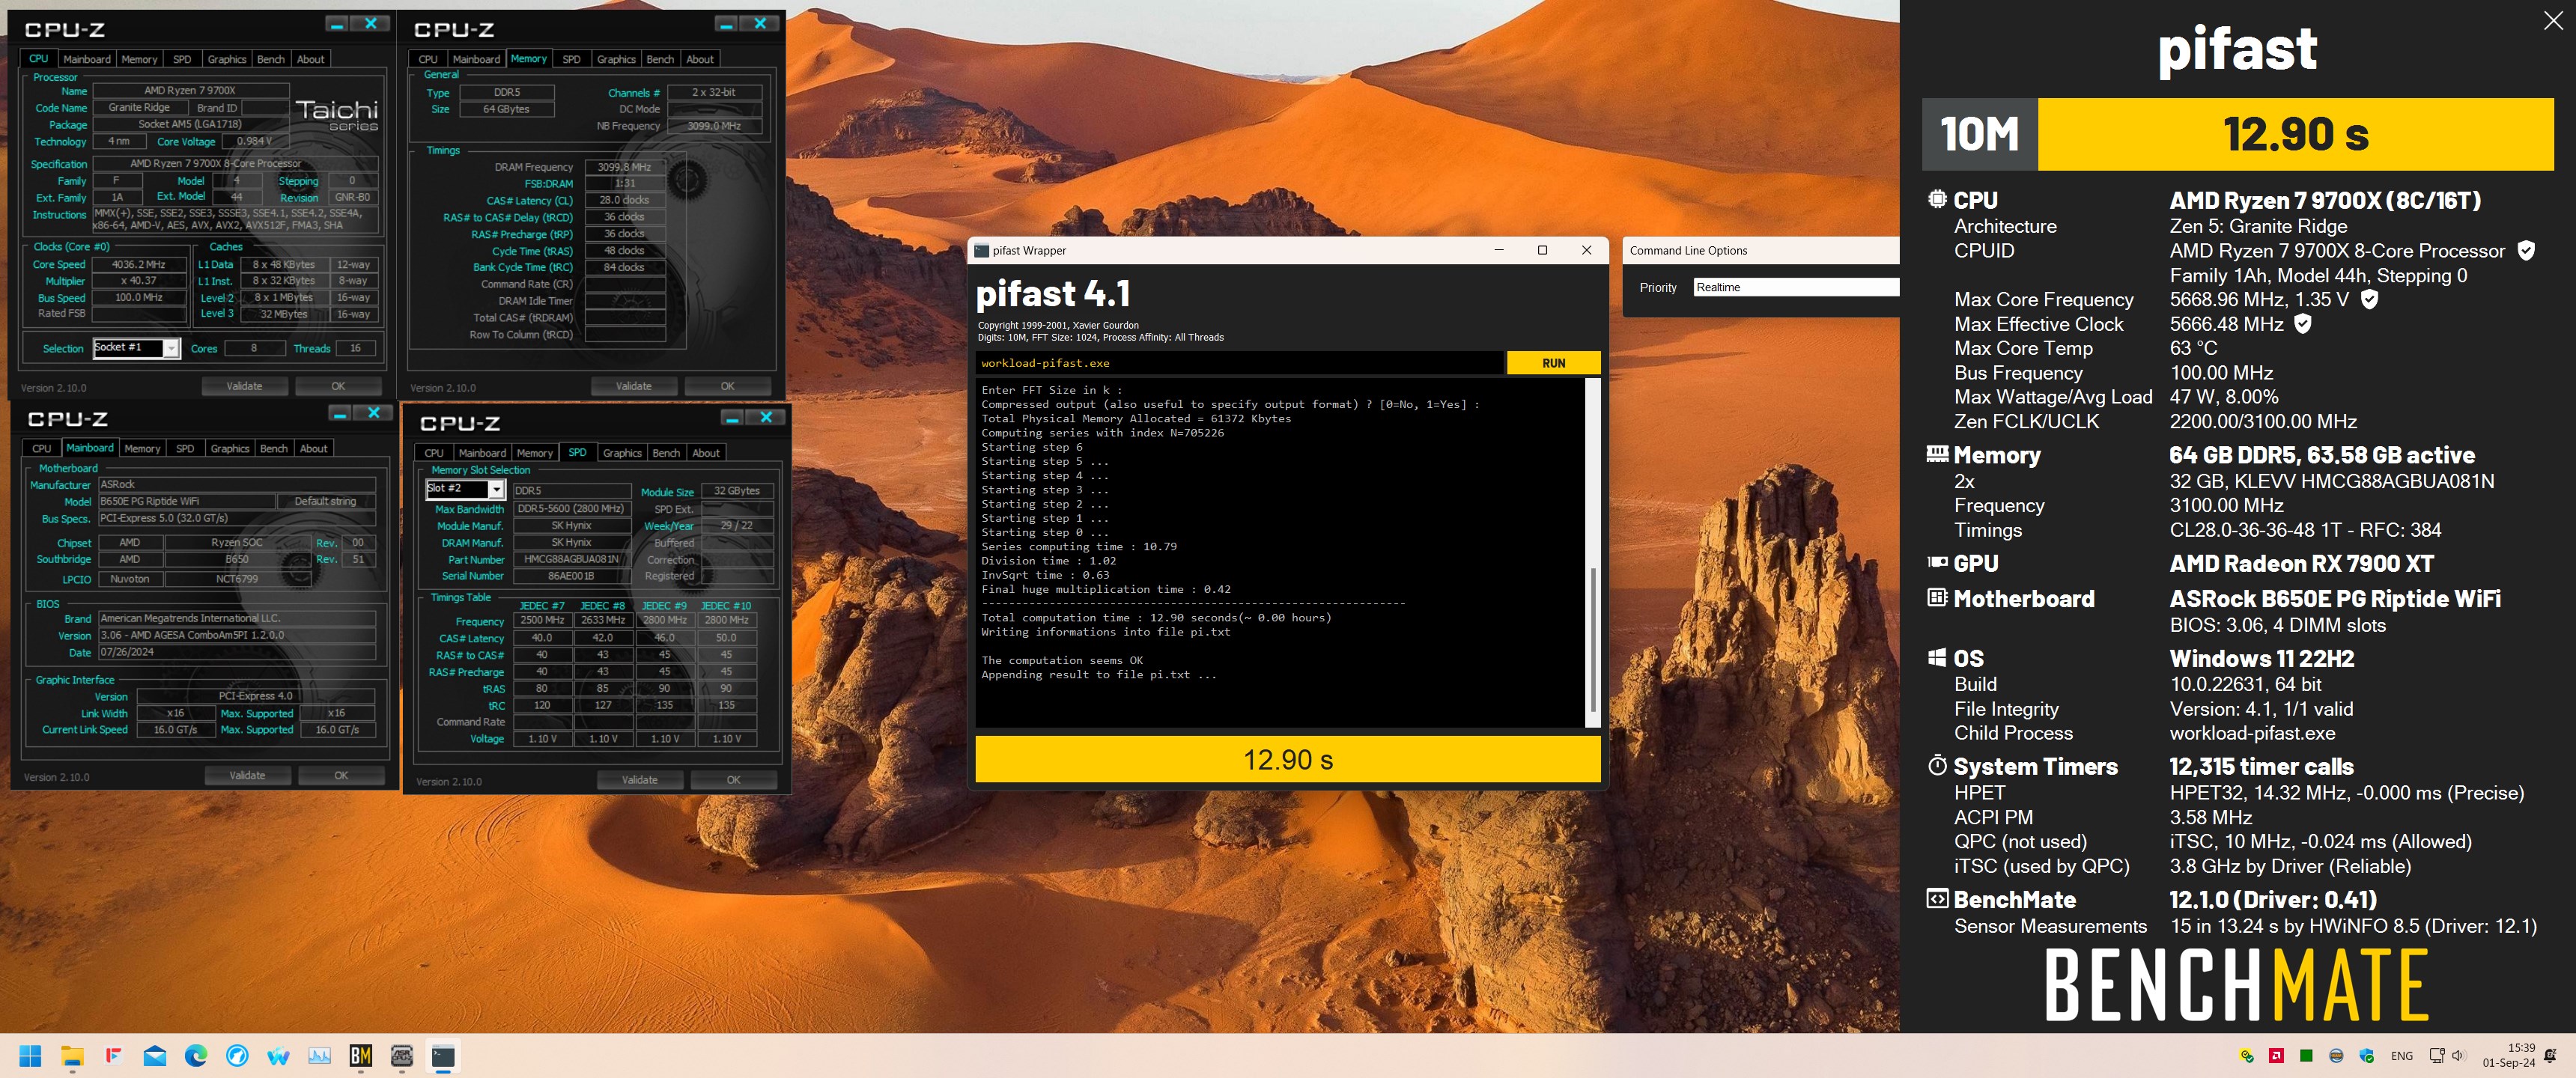Click the green square tray icon
This screenshot has height=1078, width=2576.
2306,1056
